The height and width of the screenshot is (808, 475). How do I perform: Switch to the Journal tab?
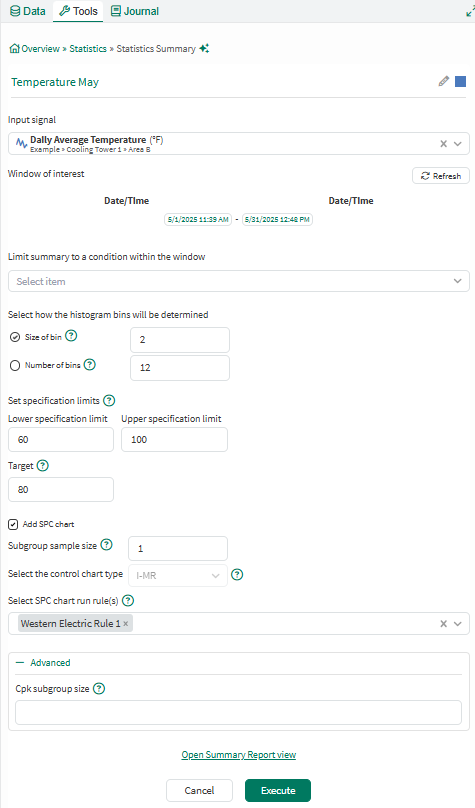[x=135, y=11]
